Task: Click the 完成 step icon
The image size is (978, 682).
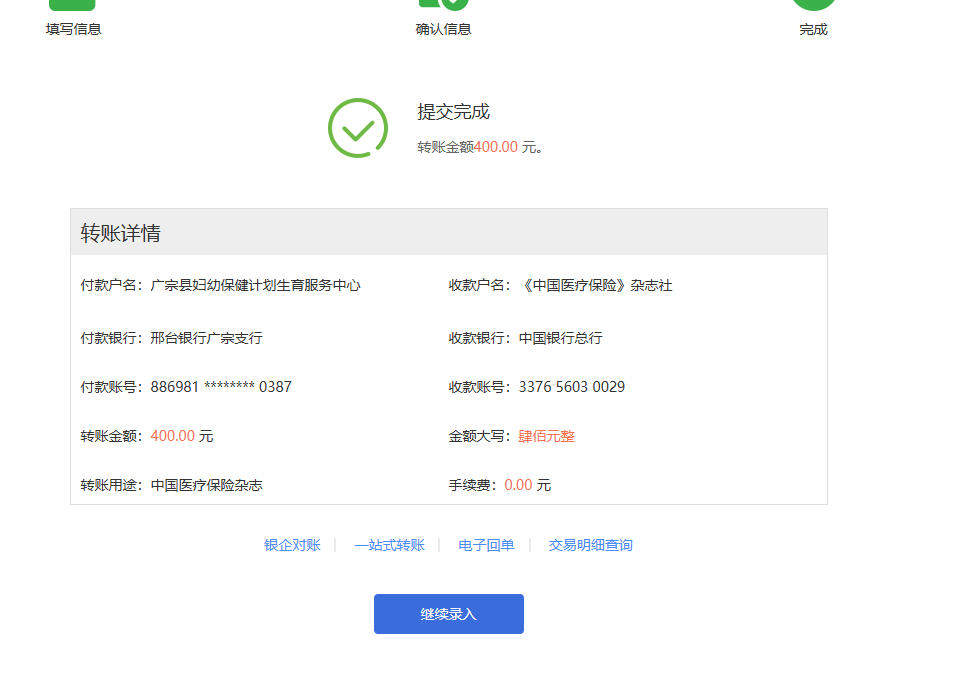Action: click(x=813, y=5)
